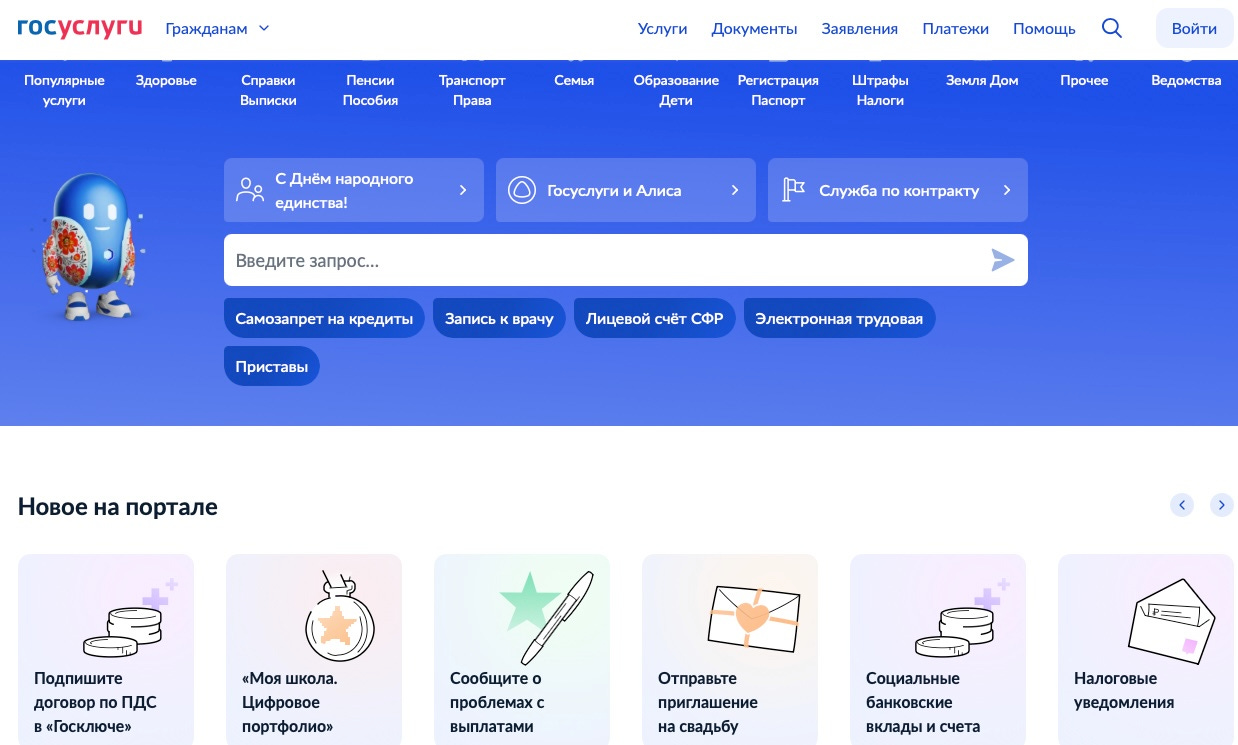
Task: Click the coins icon on Социальные банковские вклады card
Action: tap(962, 618)
